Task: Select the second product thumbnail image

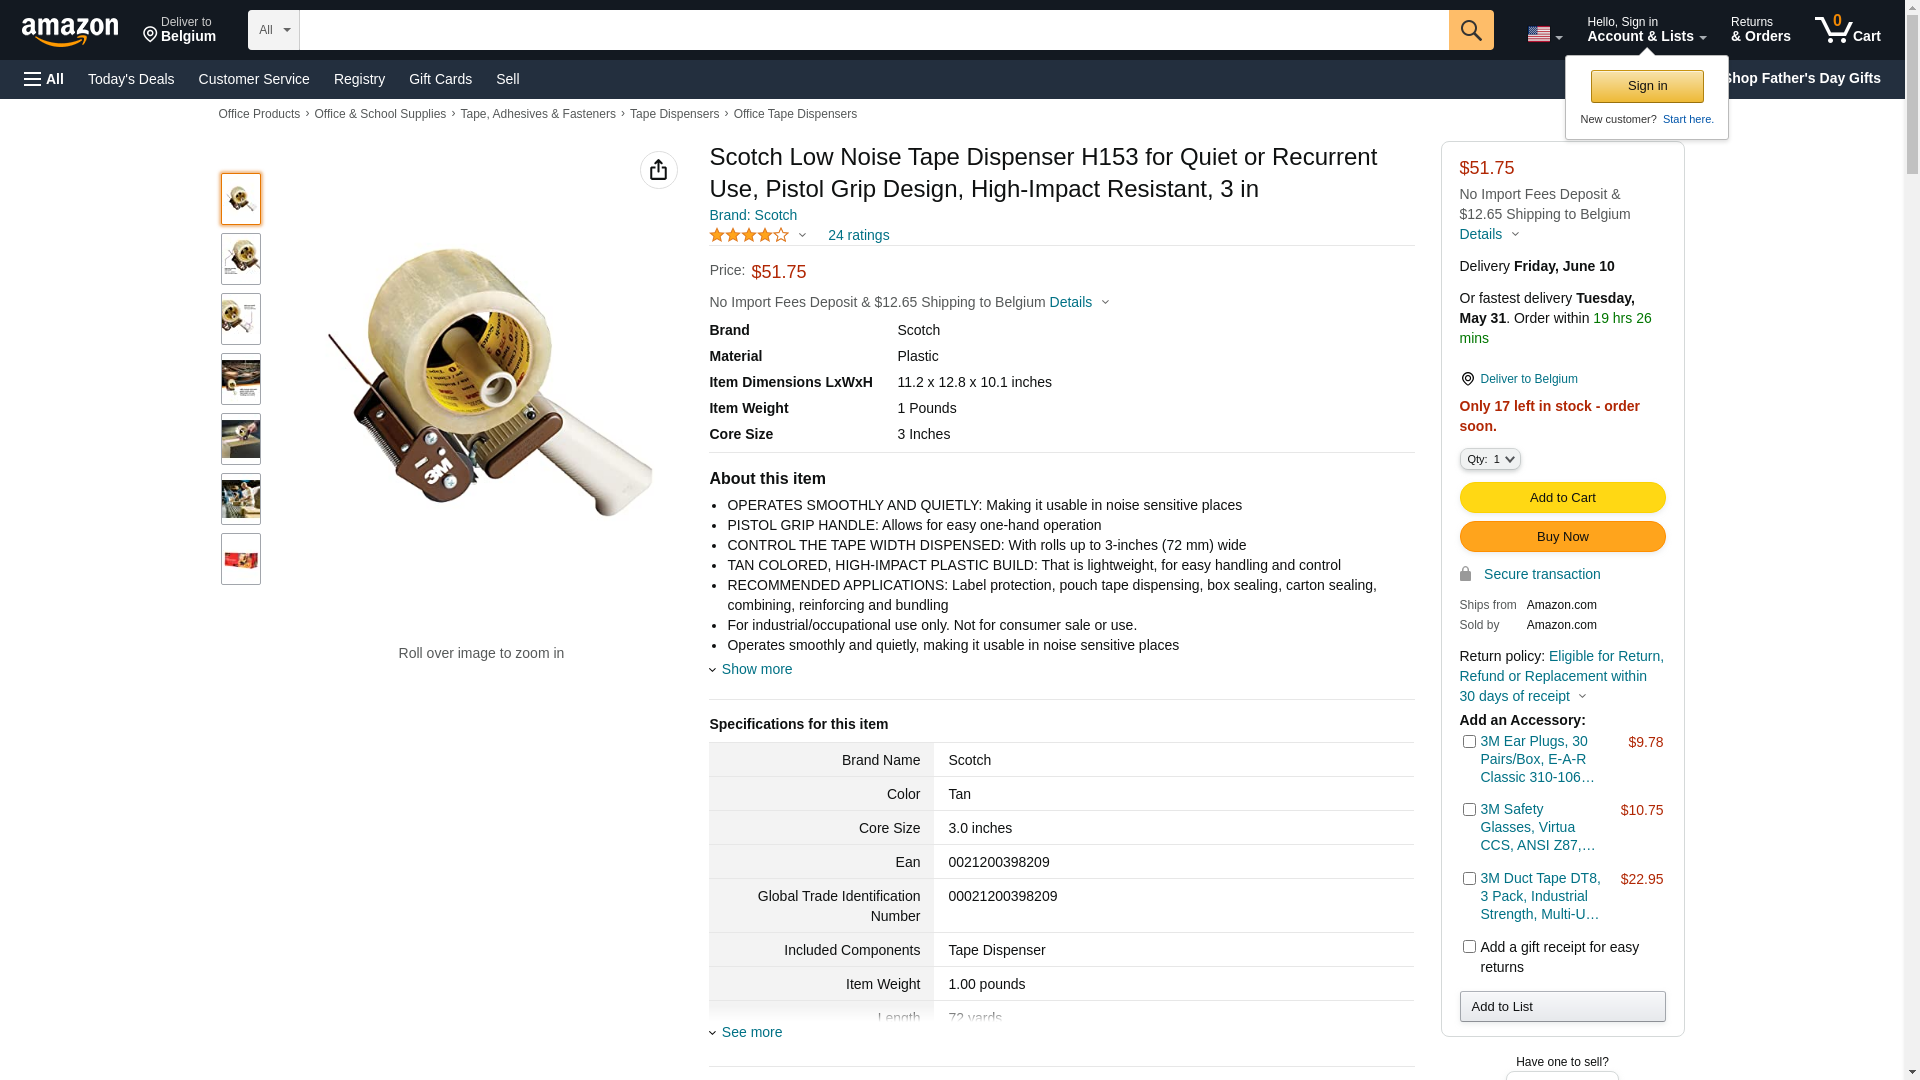Action: (241, 259)
